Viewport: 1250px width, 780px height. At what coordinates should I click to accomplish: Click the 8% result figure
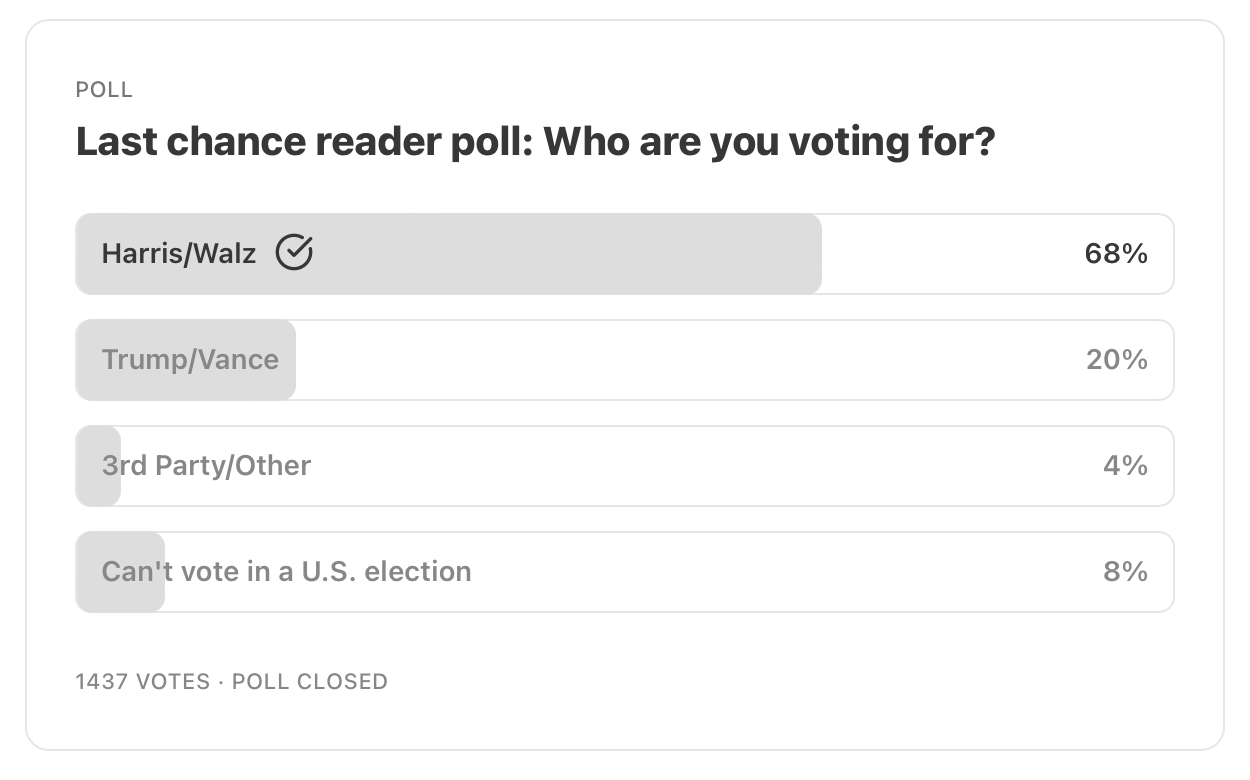(x=1125, y=572)
